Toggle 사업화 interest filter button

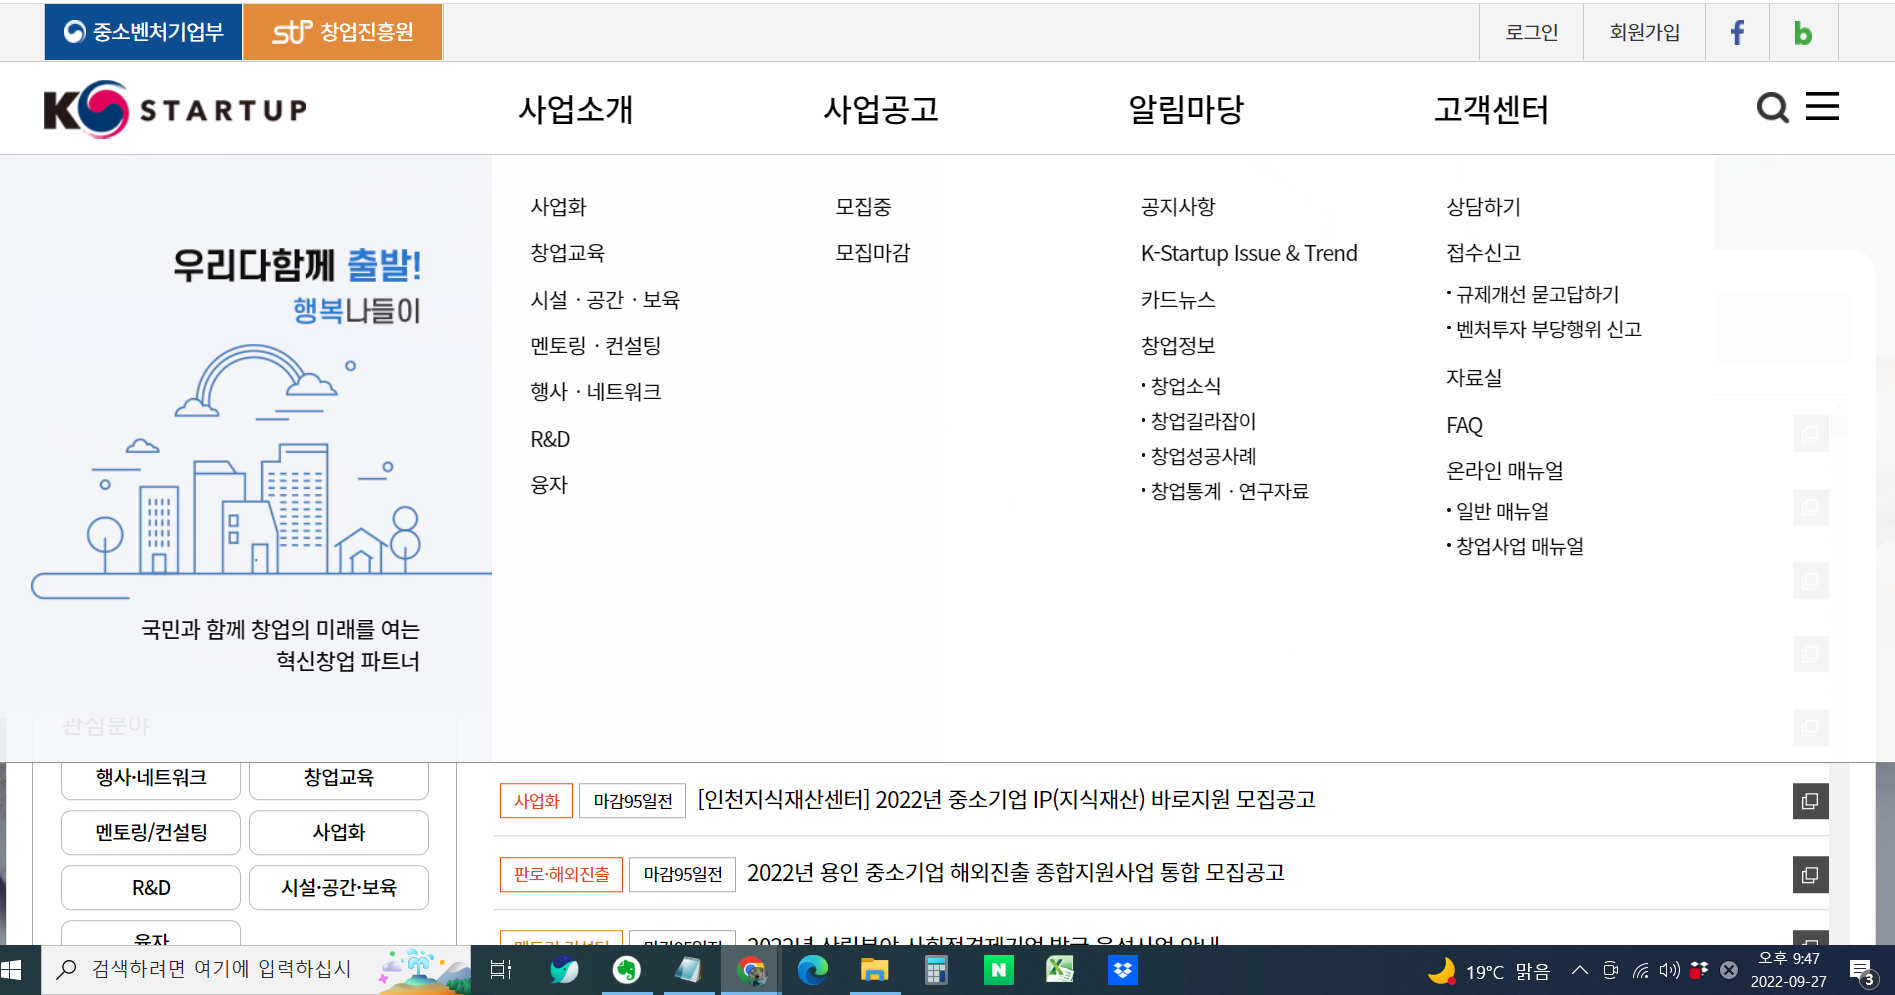click(339, 832)
